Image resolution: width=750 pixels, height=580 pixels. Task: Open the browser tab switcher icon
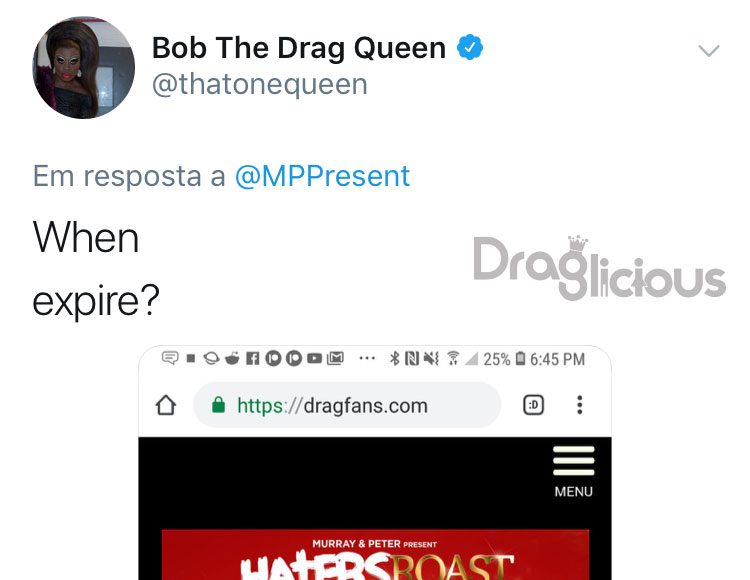point(533,405)
